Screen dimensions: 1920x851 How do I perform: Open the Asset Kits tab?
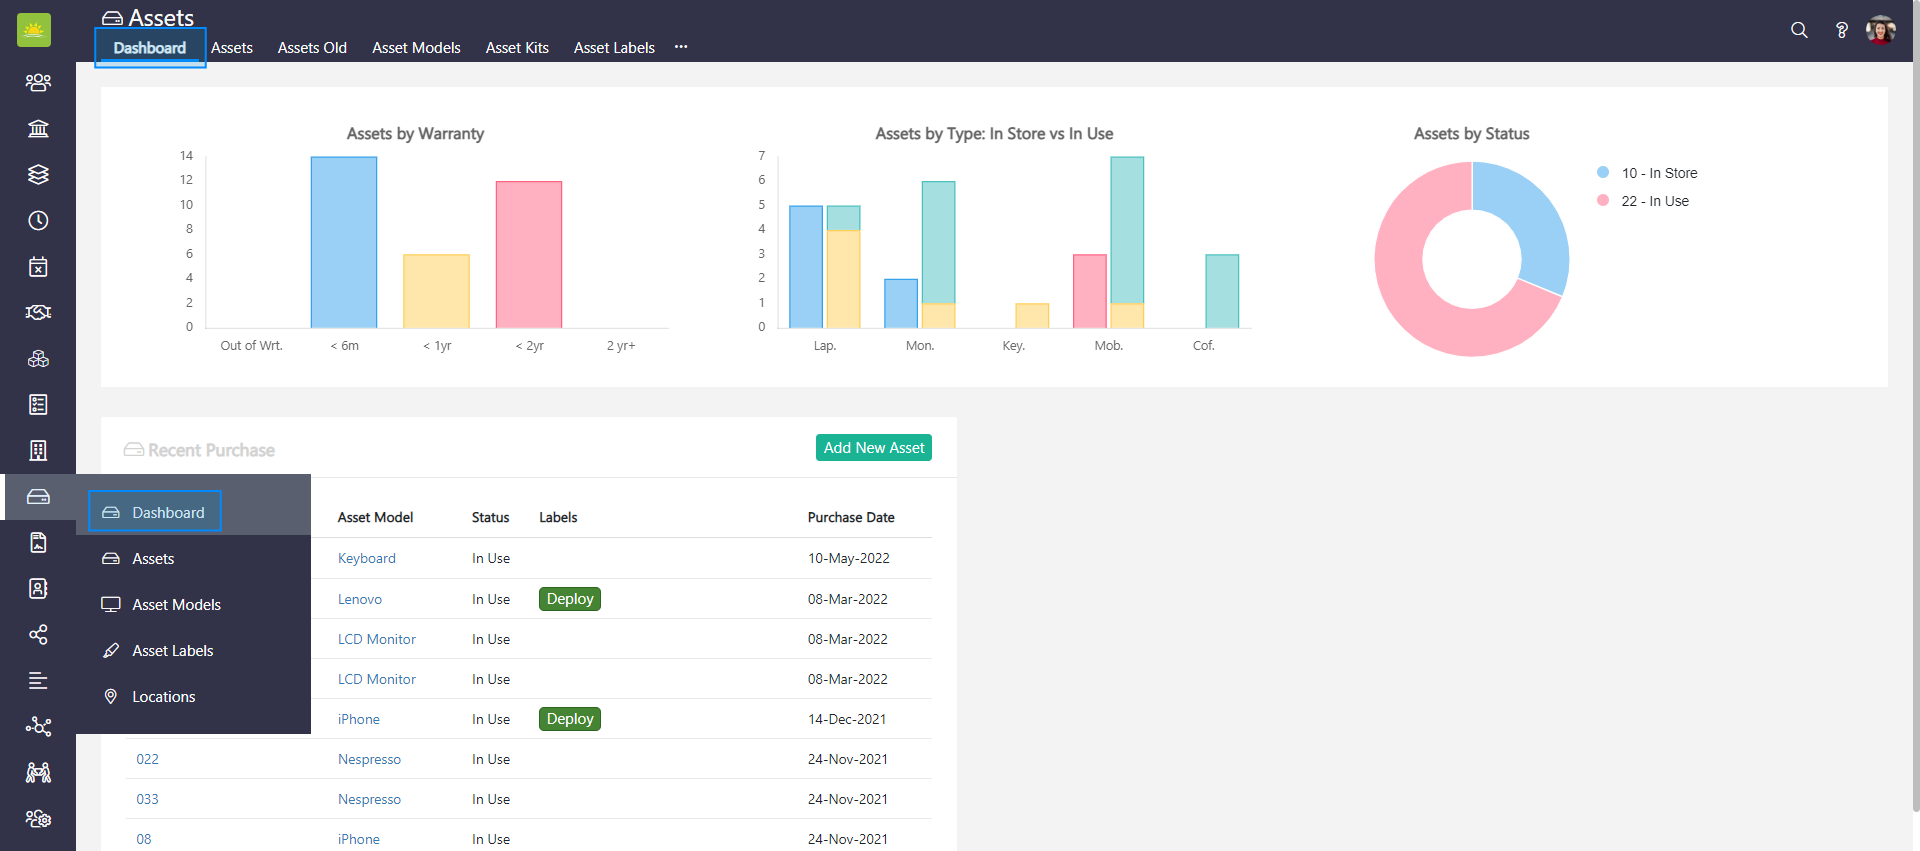(517, 47)
